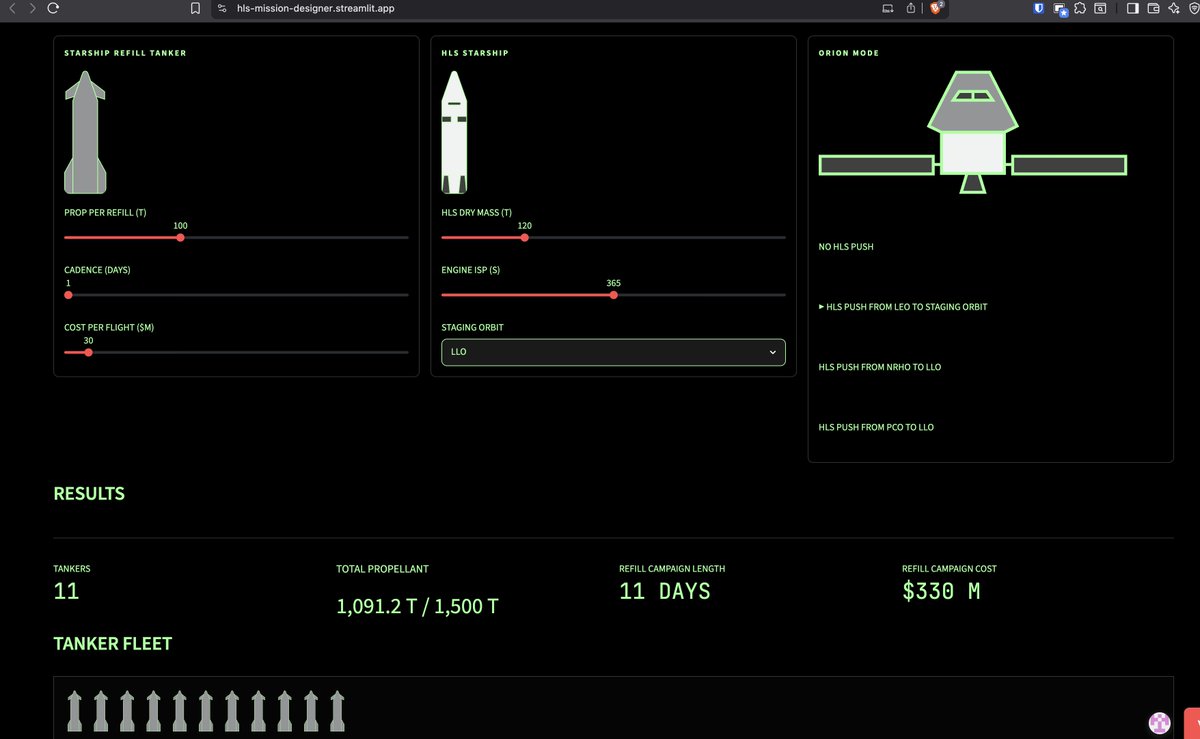Click the Refill Campaign Length label
Screen dimensions: 1200x739
pos(672,568)
